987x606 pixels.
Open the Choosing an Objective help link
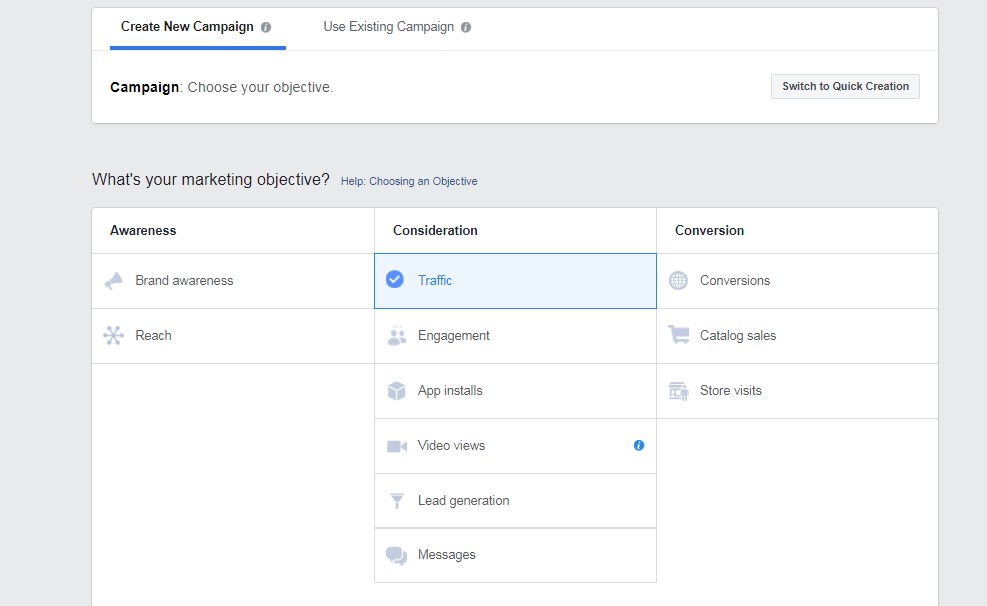click(409, 182)
